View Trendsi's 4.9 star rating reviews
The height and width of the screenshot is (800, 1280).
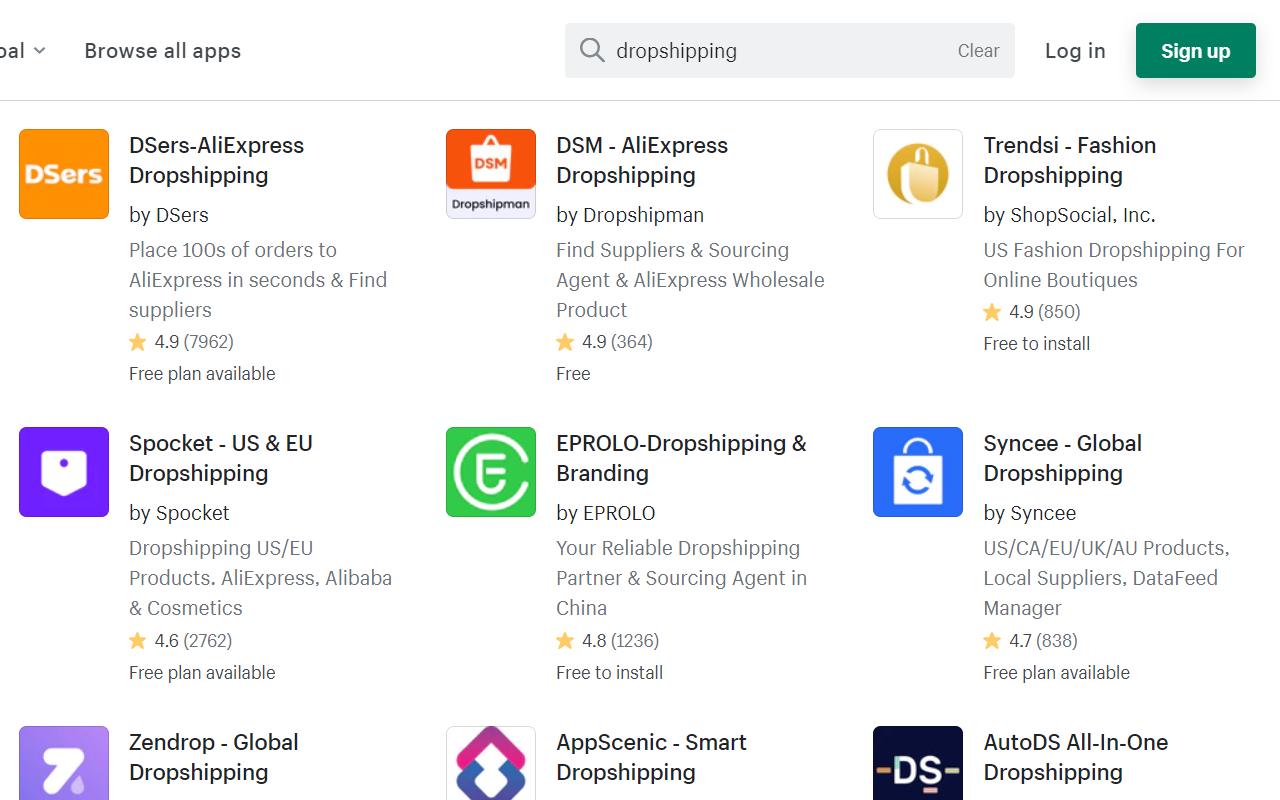click(x=1031, y=311)
